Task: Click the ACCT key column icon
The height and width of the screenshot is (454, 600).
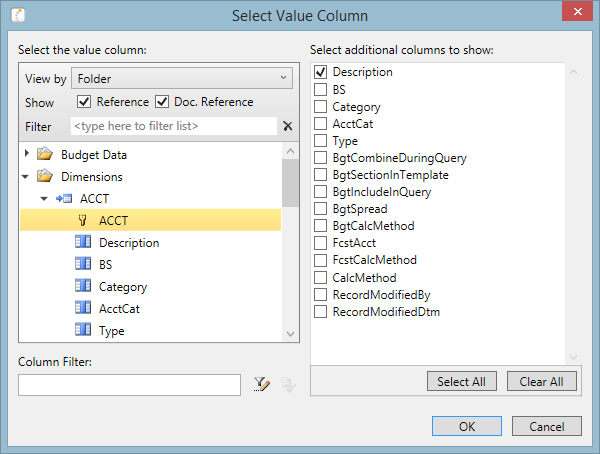Action: pos(84,221)
